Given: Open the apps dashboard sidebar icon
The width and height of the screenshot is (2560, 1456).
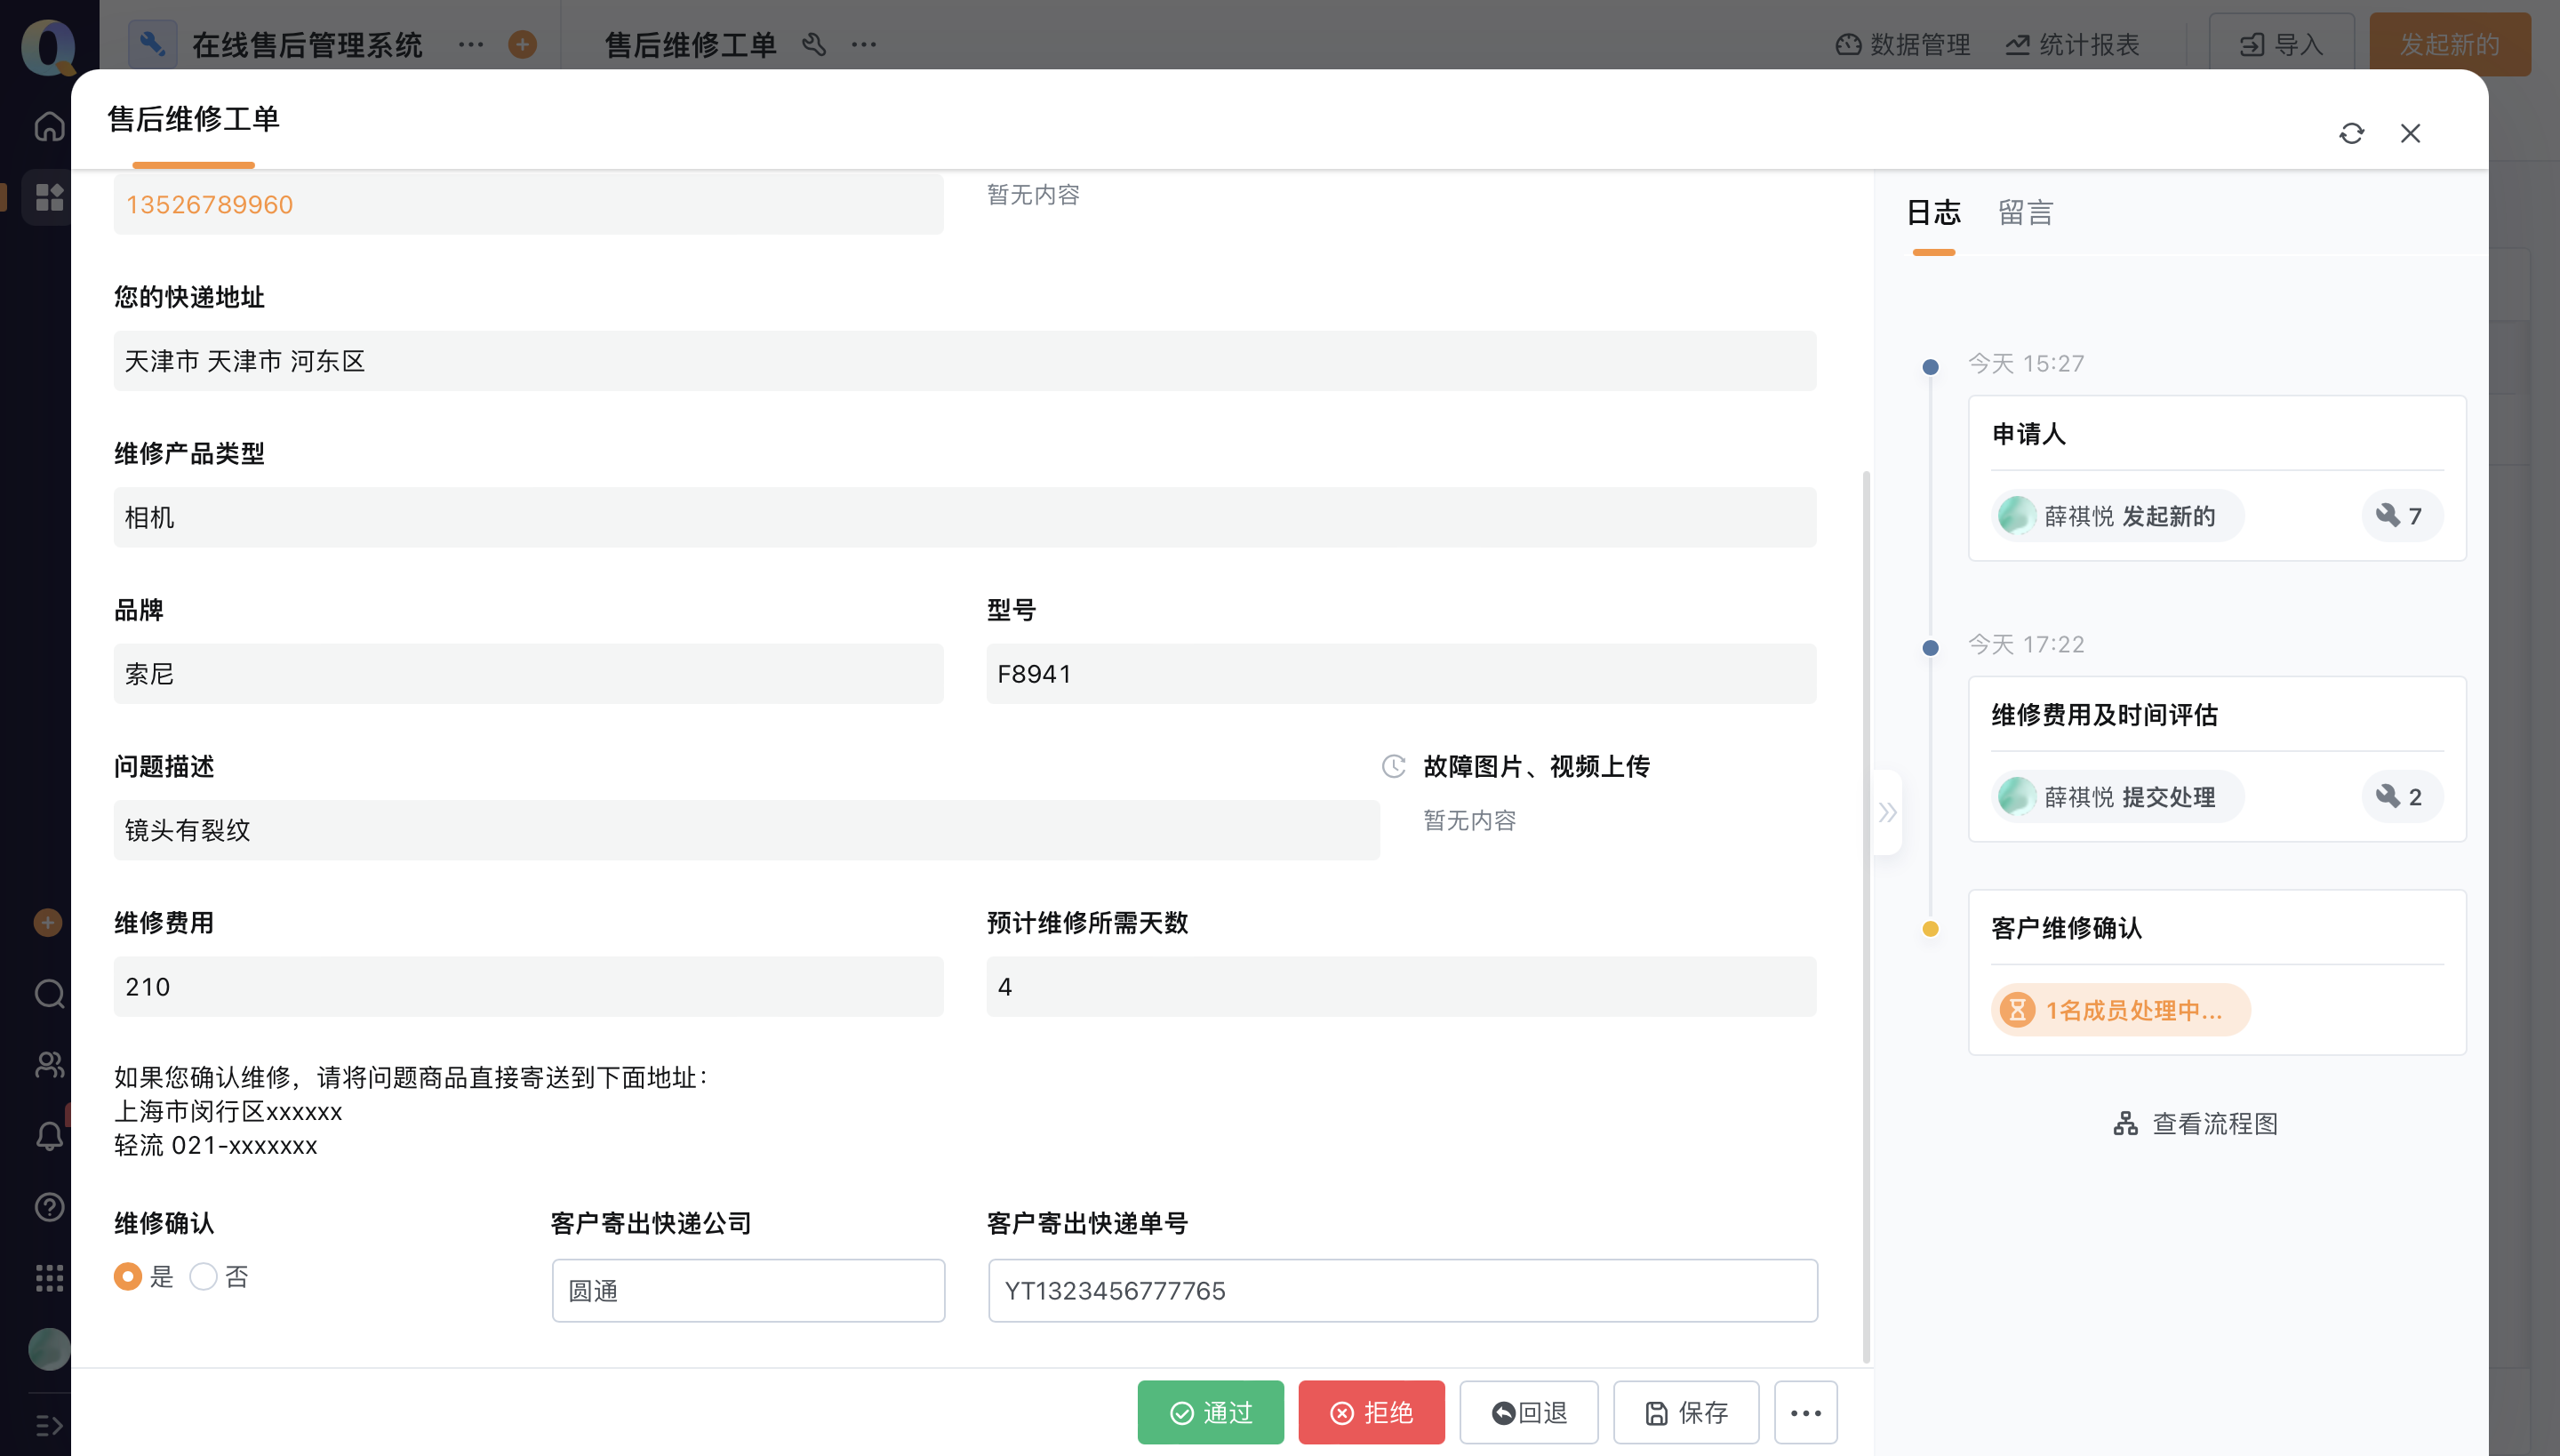Looking at the screenshot, I should pyautogui.click(x=49, y=196).
